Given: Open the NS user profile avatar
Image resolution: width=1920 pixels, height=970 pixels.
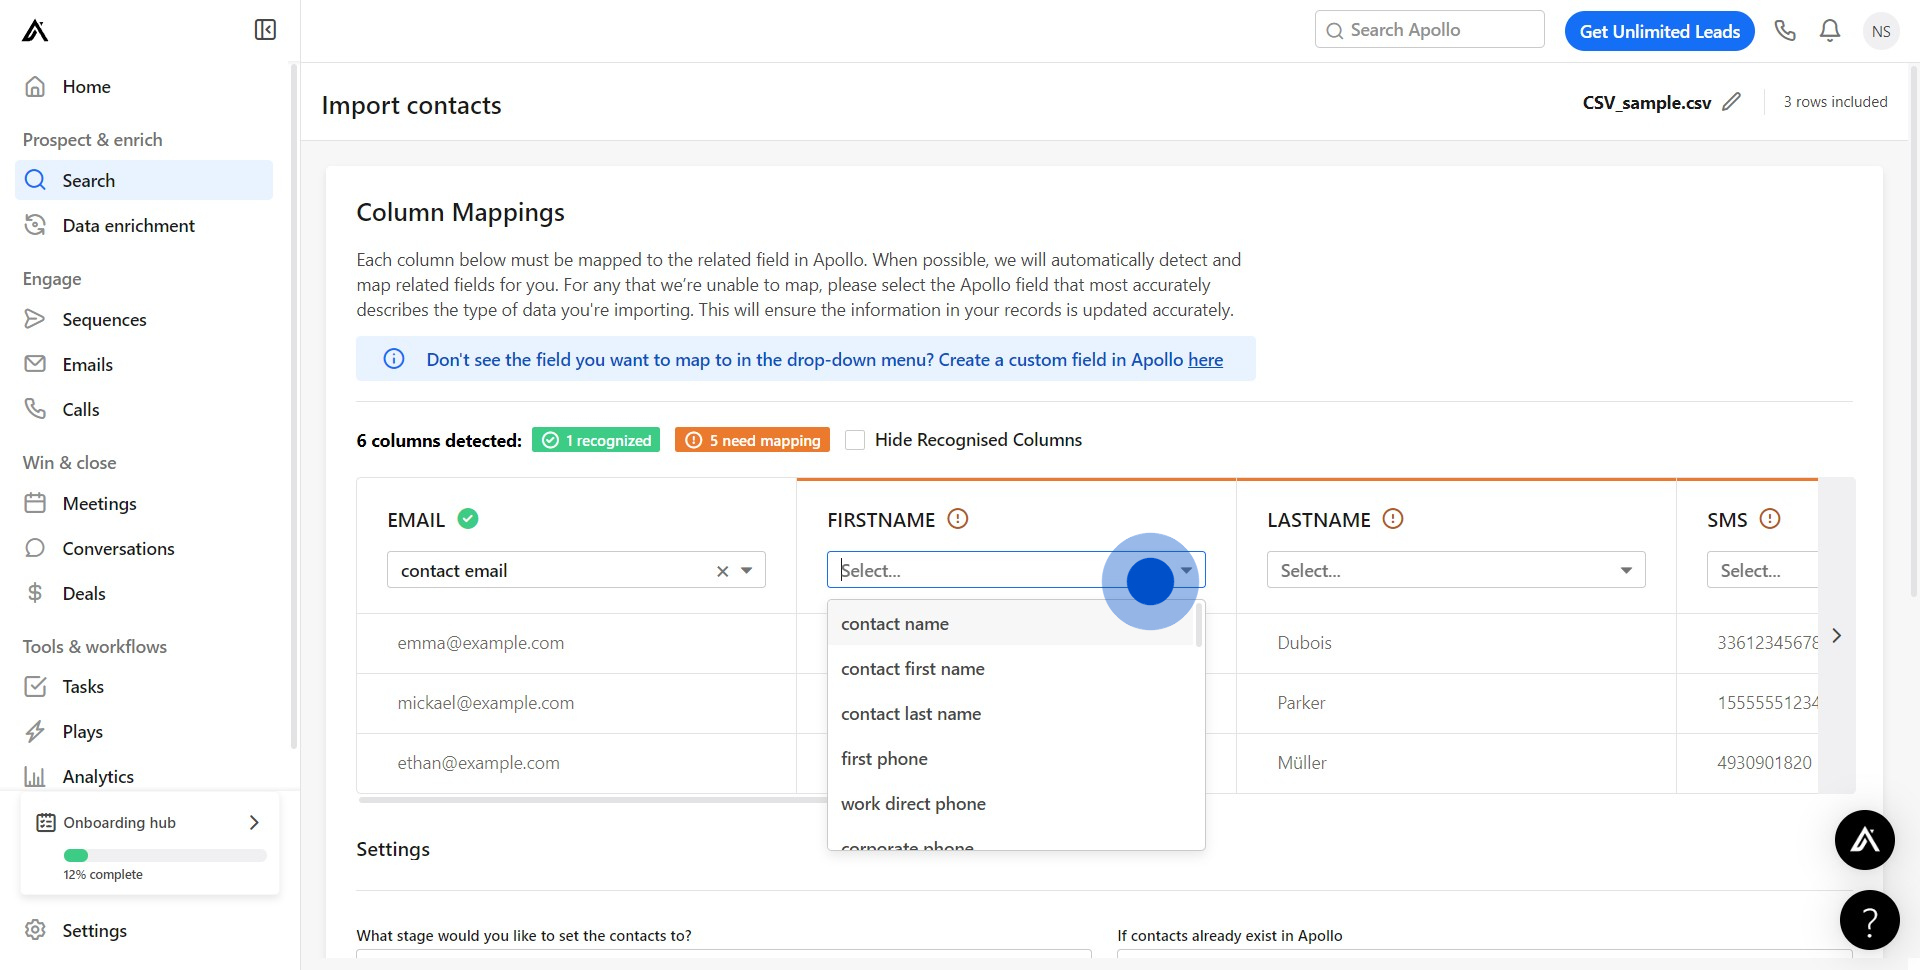Looking at the screenshot, I should (1881, 31).
